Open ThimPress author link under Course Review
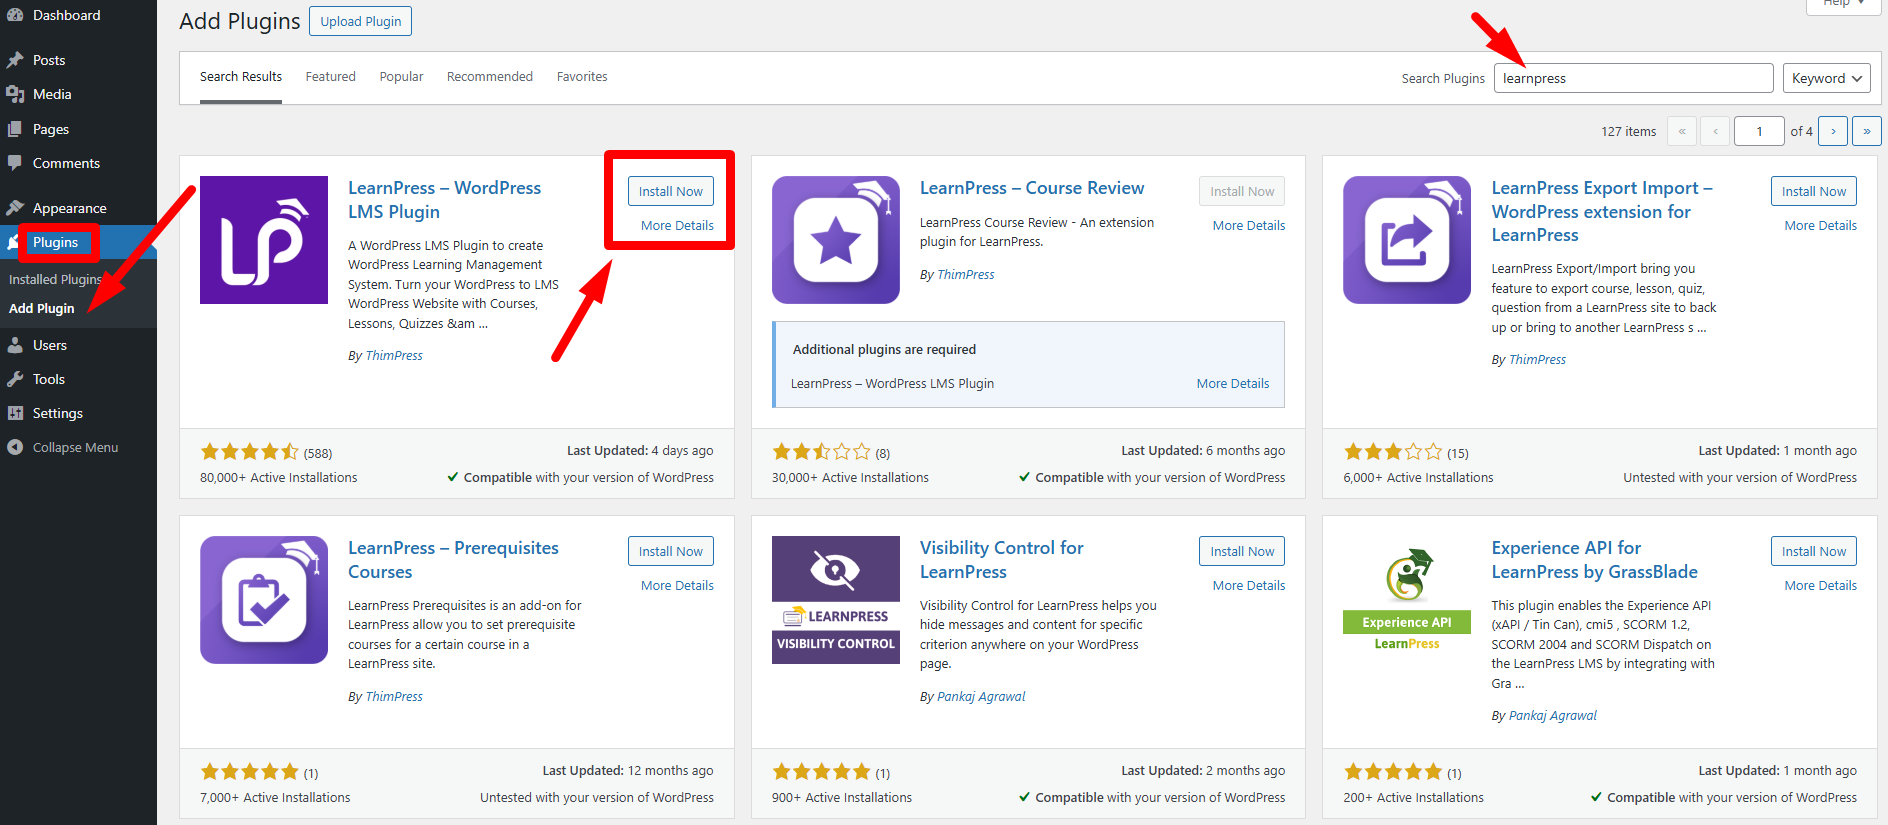This screenshot has width=1888, height=825. coord(965,274)
